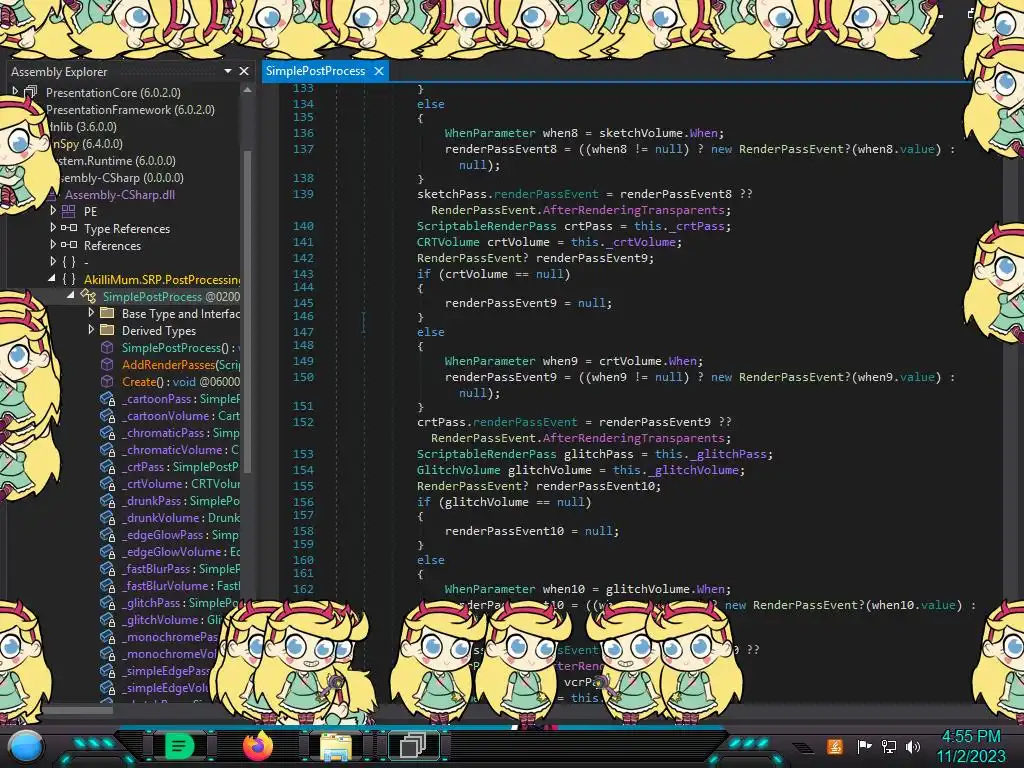1024x768 pixels.
Task: Expand the Type References node
Action: coord(54,228)
